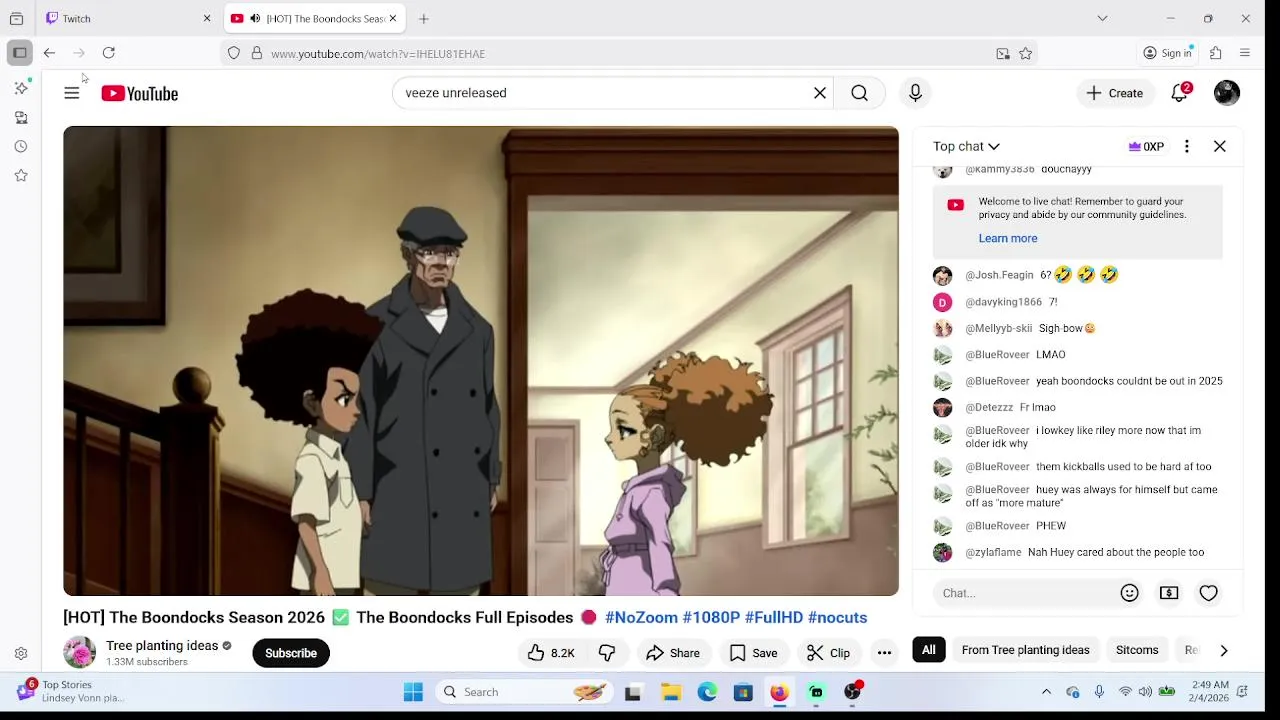This screenshot has height=720, width=1280.
Task: Focus the Firefox URL address bar
Action: (630, 53)
